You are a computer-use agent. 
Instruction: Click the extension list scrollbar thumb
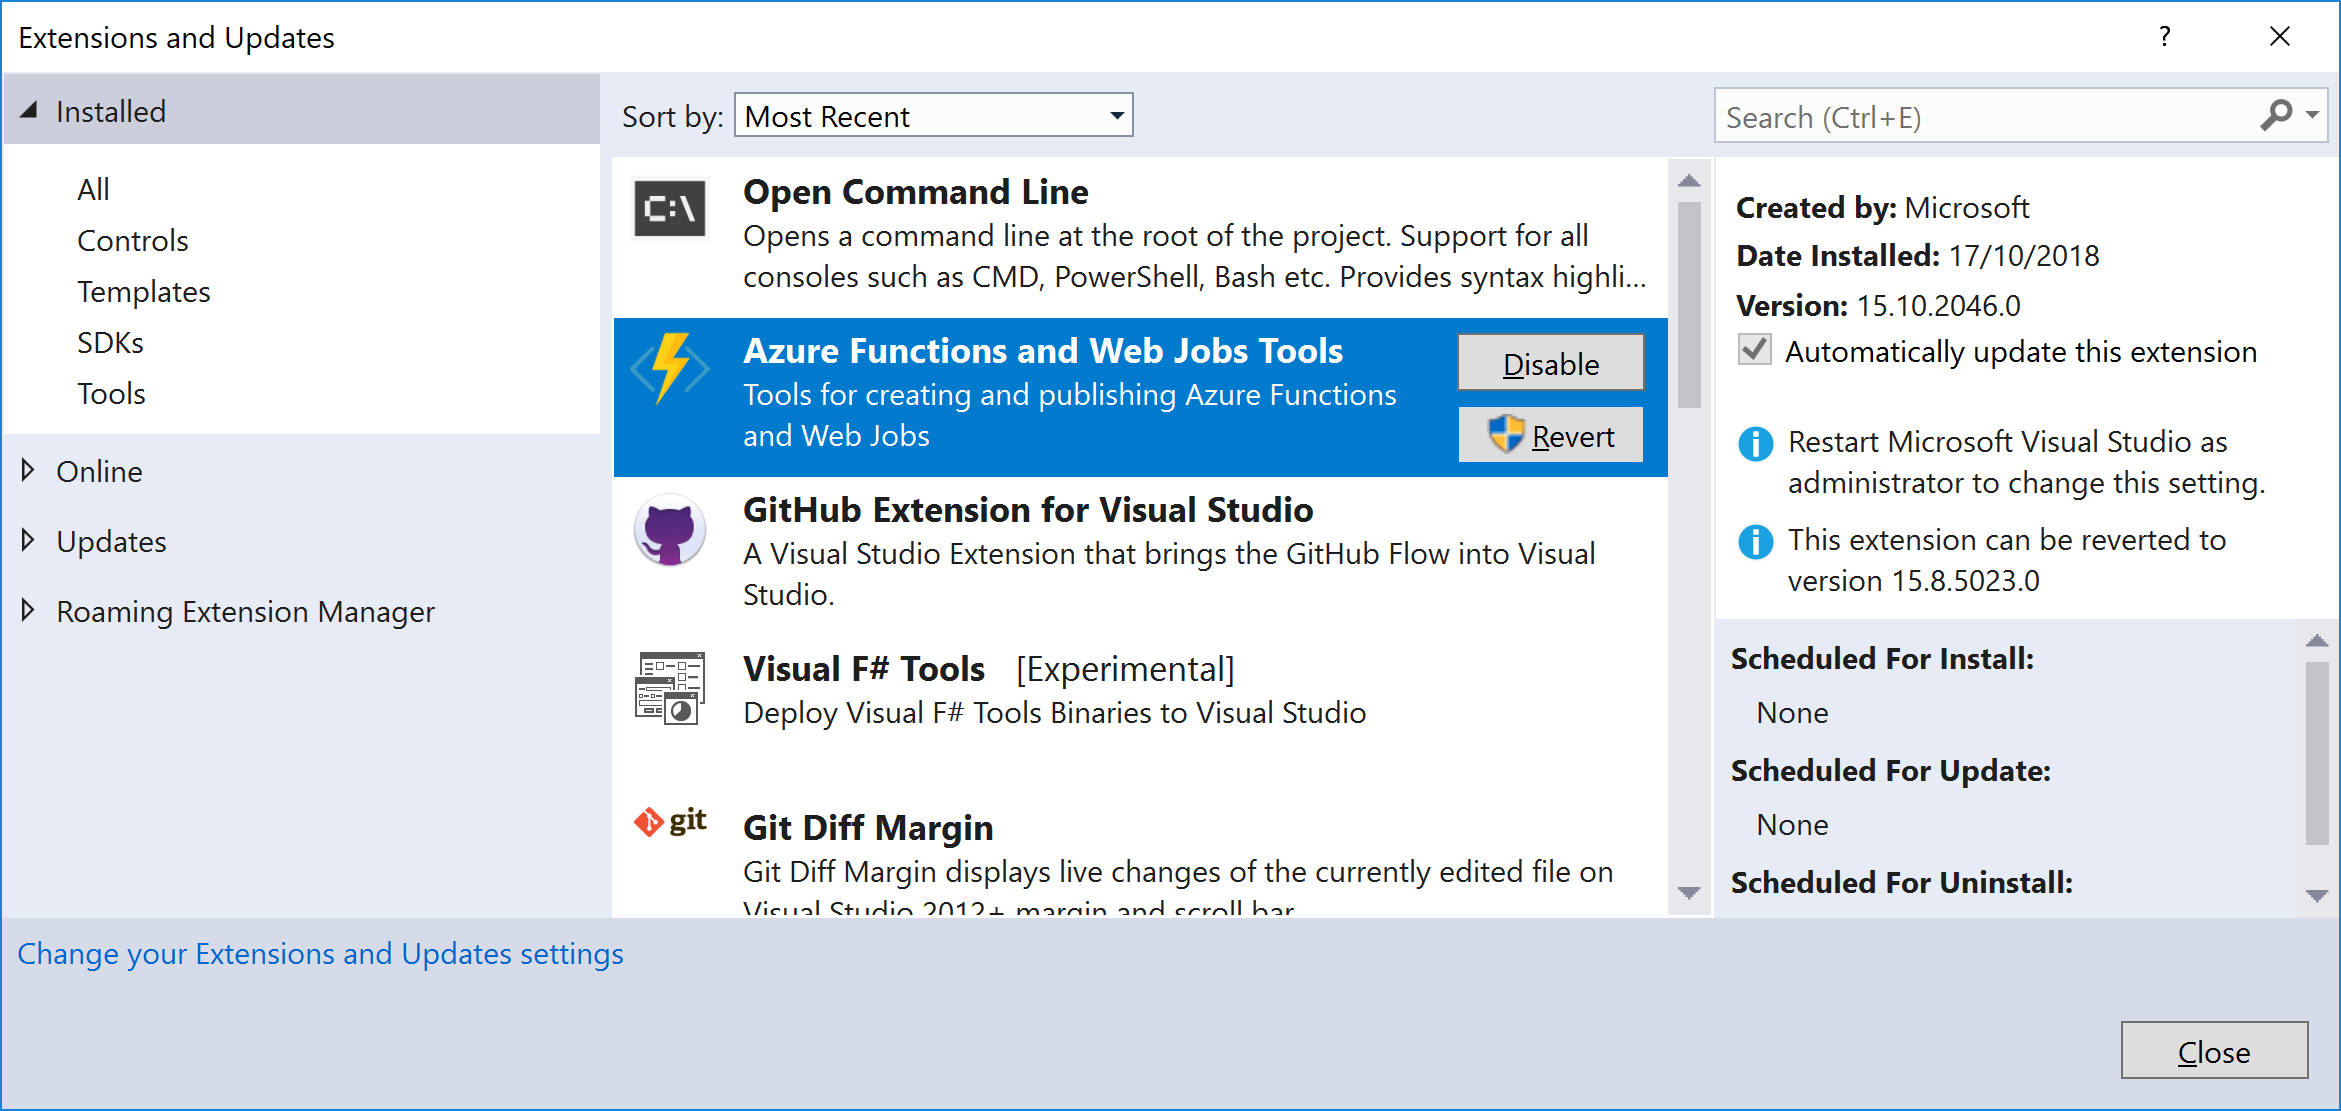point(1689,305)
